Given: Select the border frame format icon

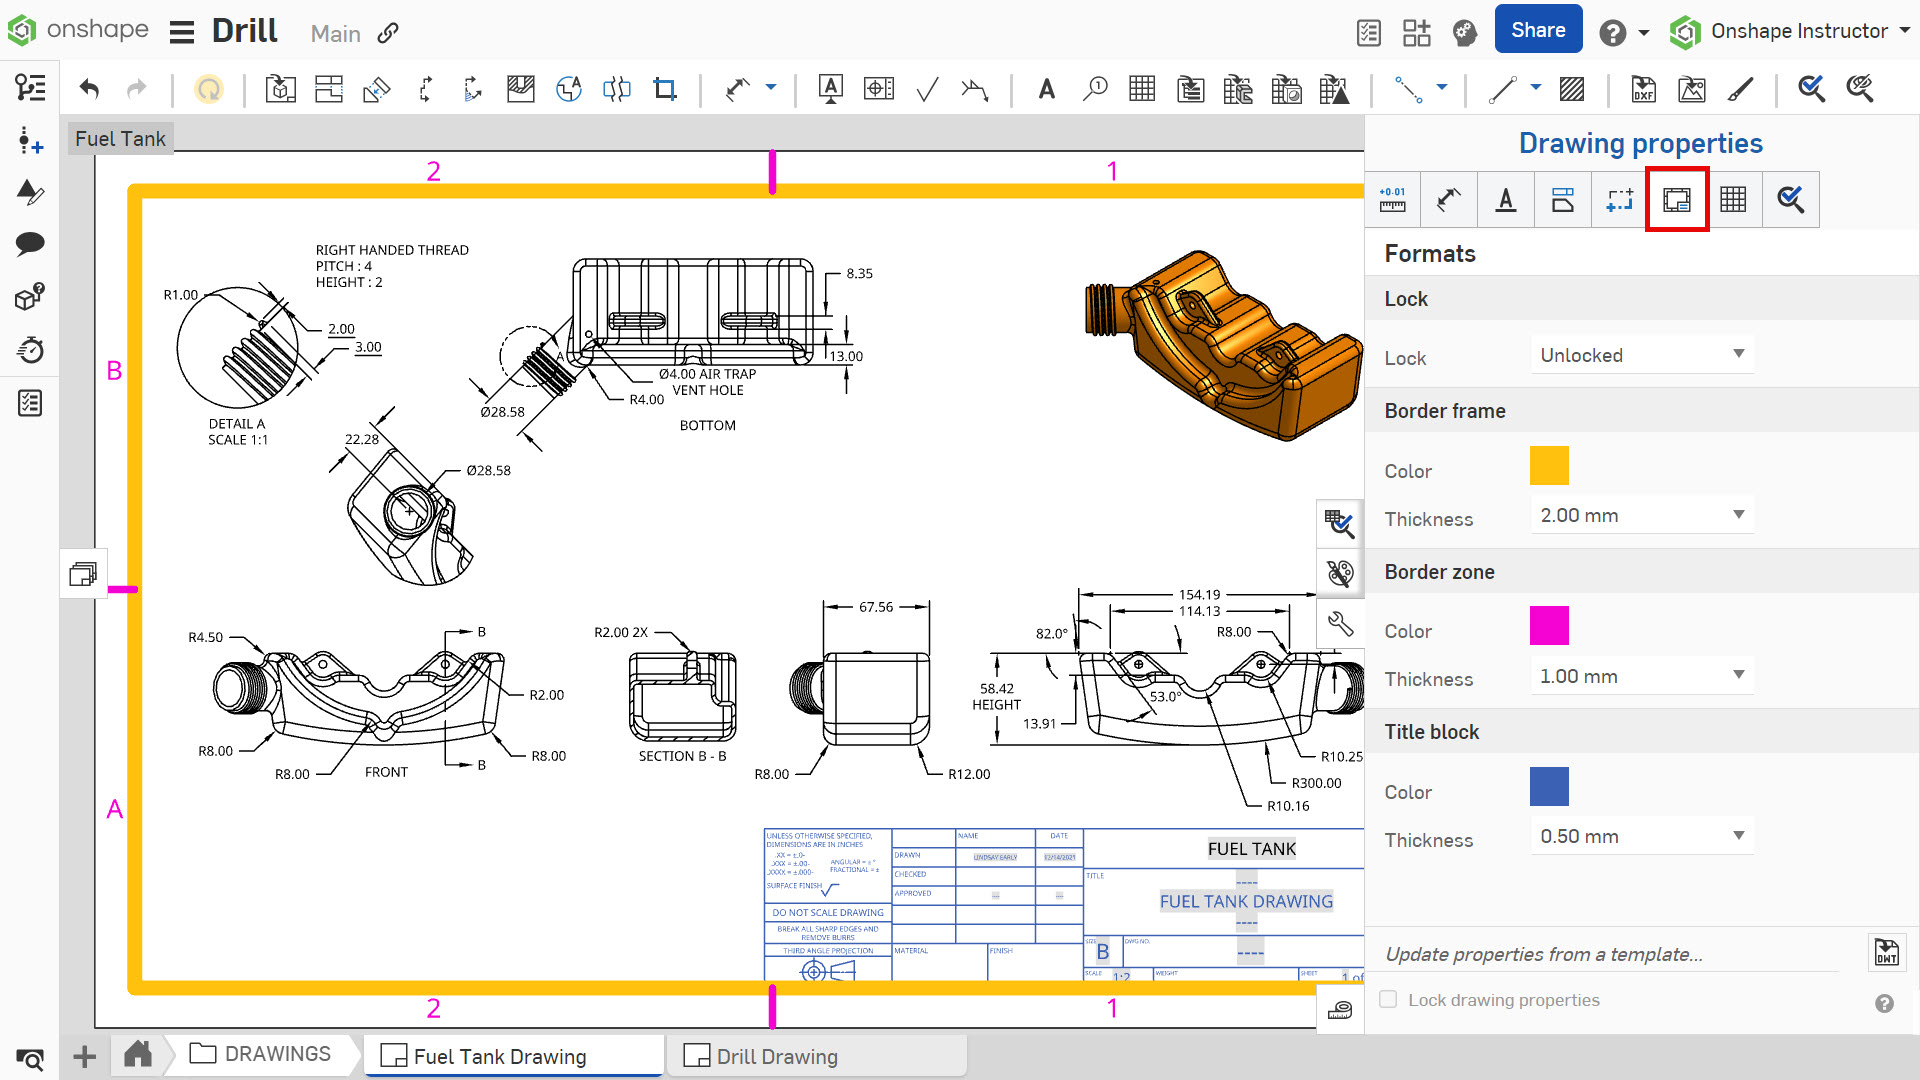Looking at the screenshot, I should pos(1677,199).
